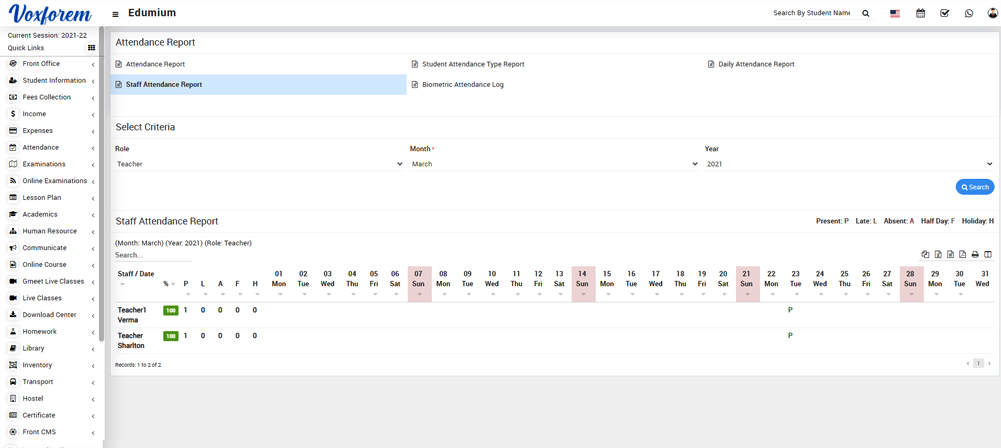Click the language flag icon
The image size is (1001, 448).
pos(895,14)
